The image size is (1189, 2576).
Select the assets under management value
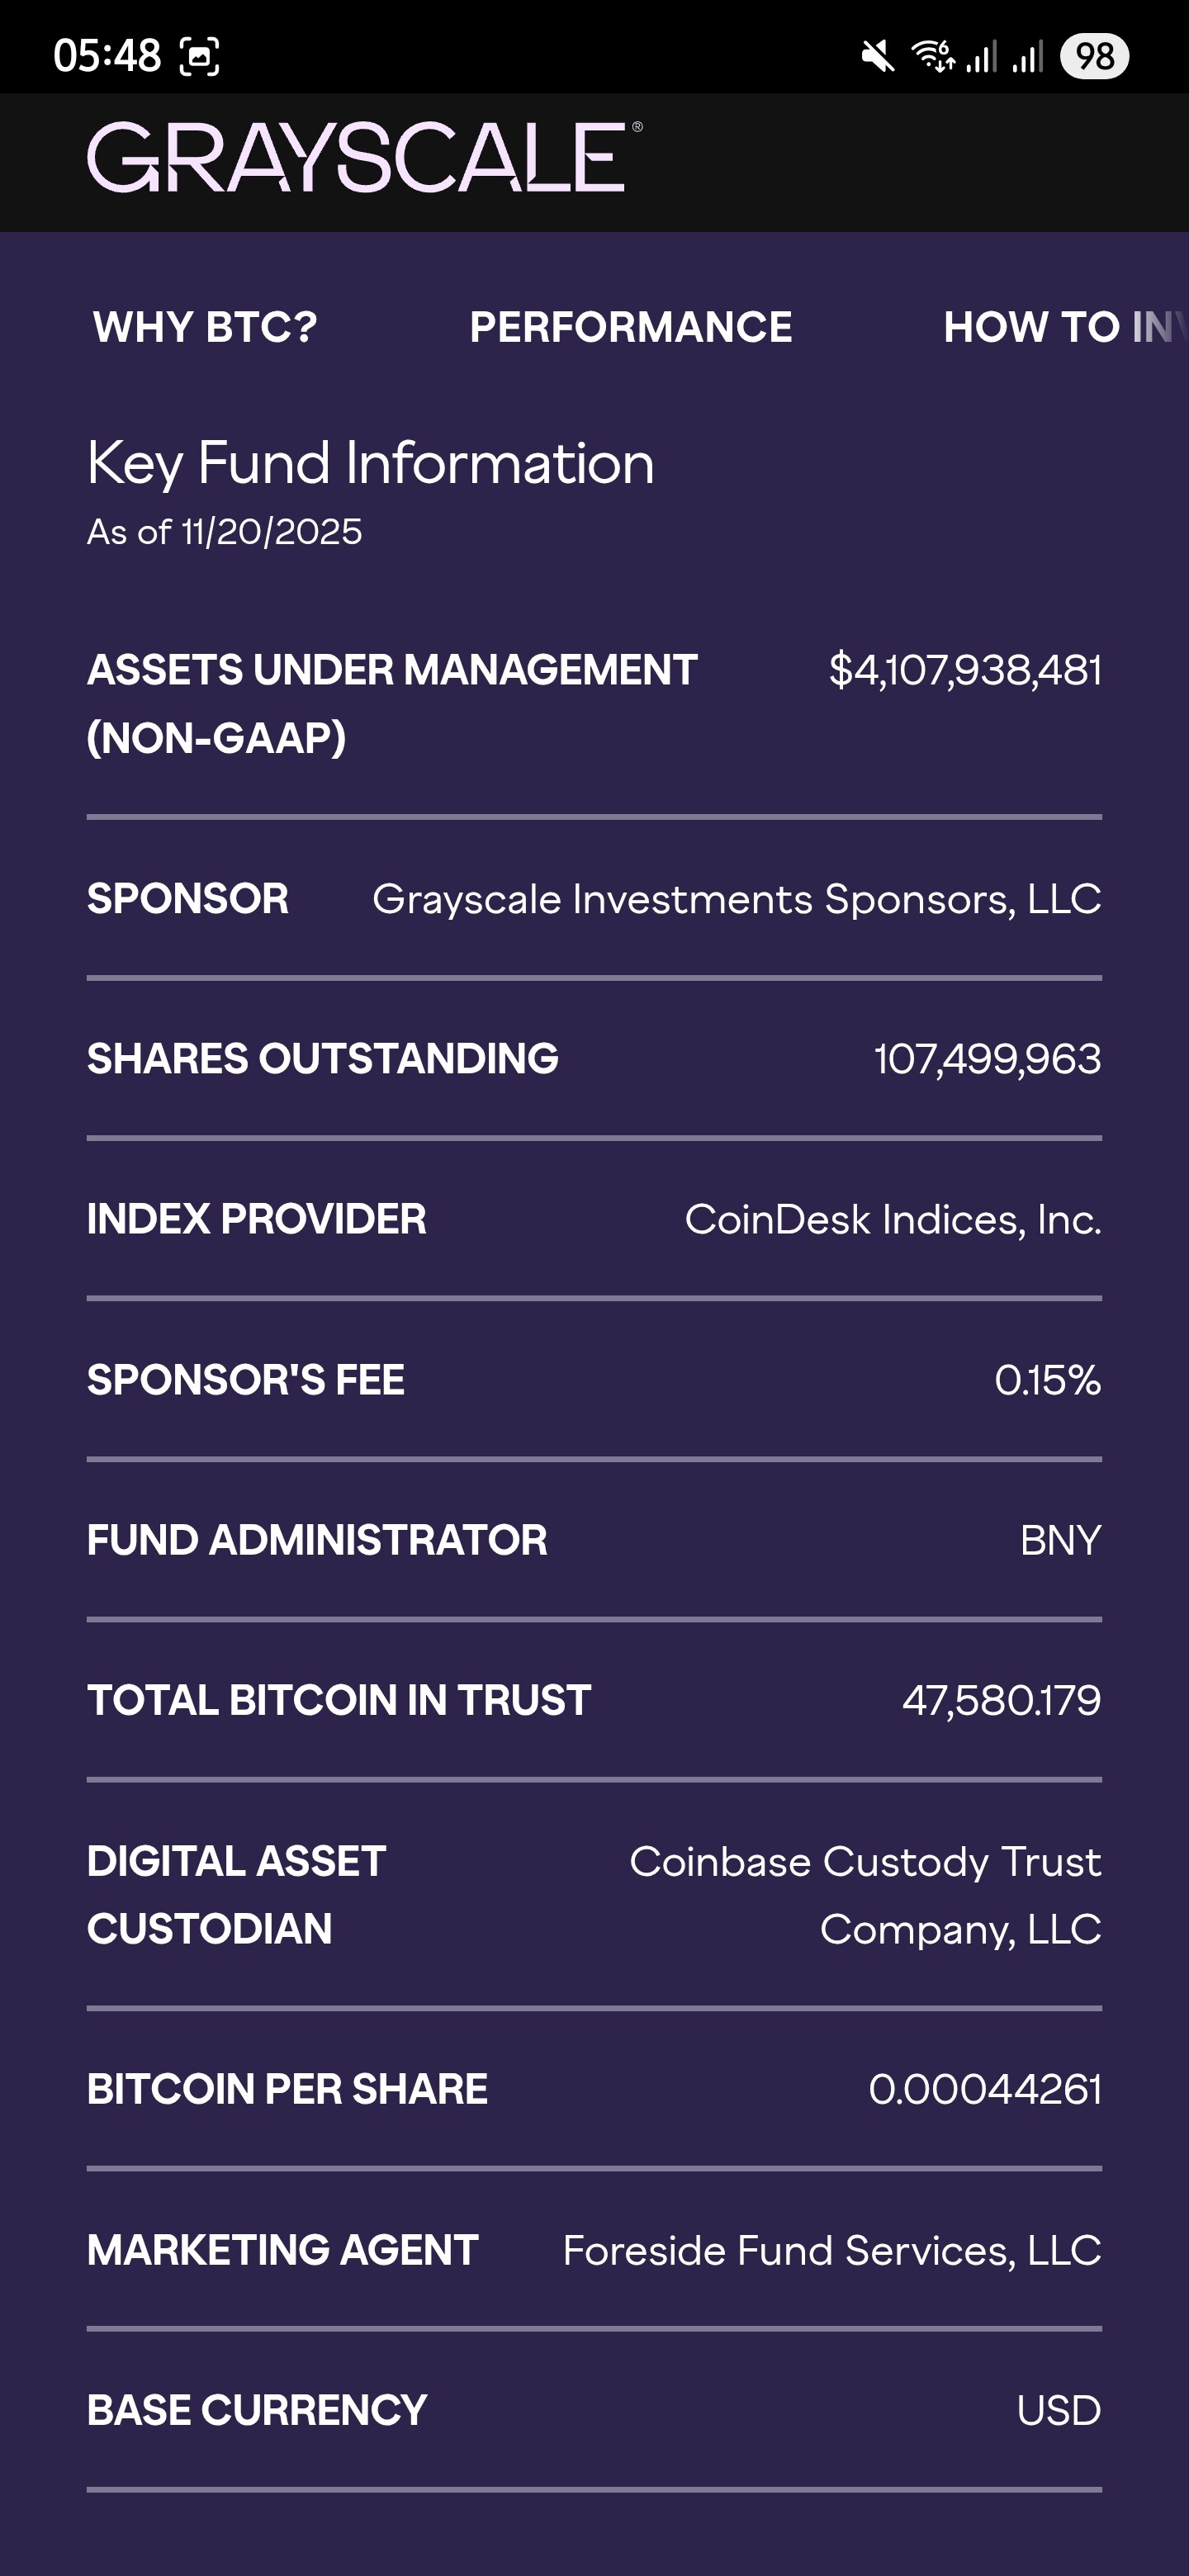pos(965,670)
